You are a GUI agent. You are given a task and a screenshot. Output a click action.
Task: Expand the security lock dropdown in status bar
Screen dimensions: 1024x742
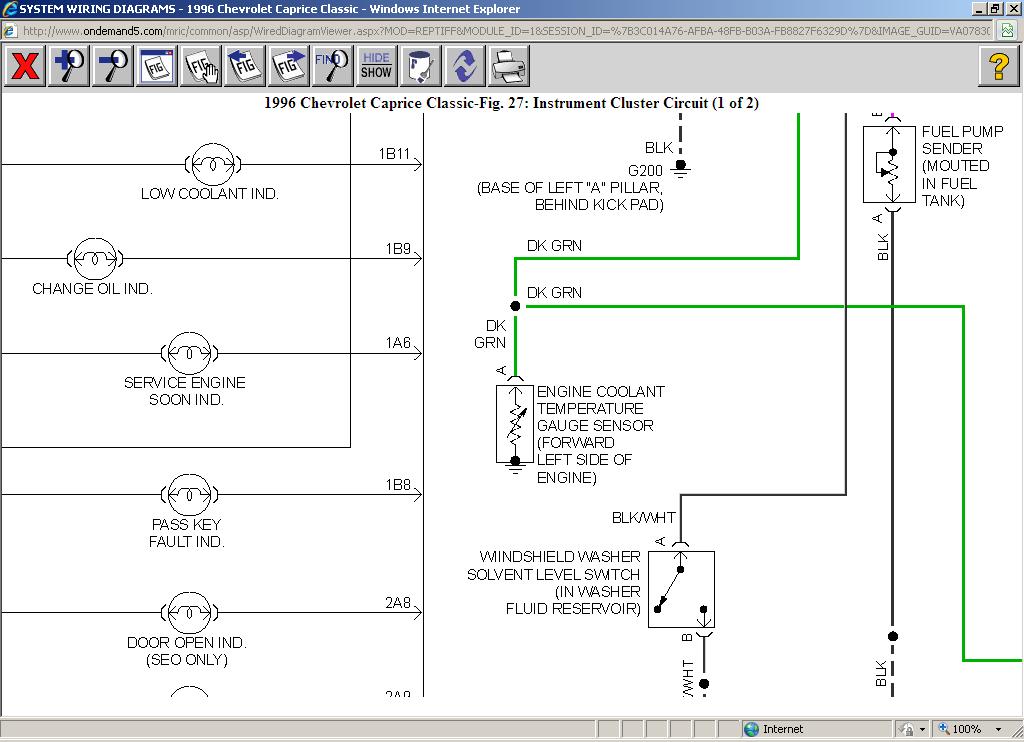pyautogui.click(x=922, y=729)
